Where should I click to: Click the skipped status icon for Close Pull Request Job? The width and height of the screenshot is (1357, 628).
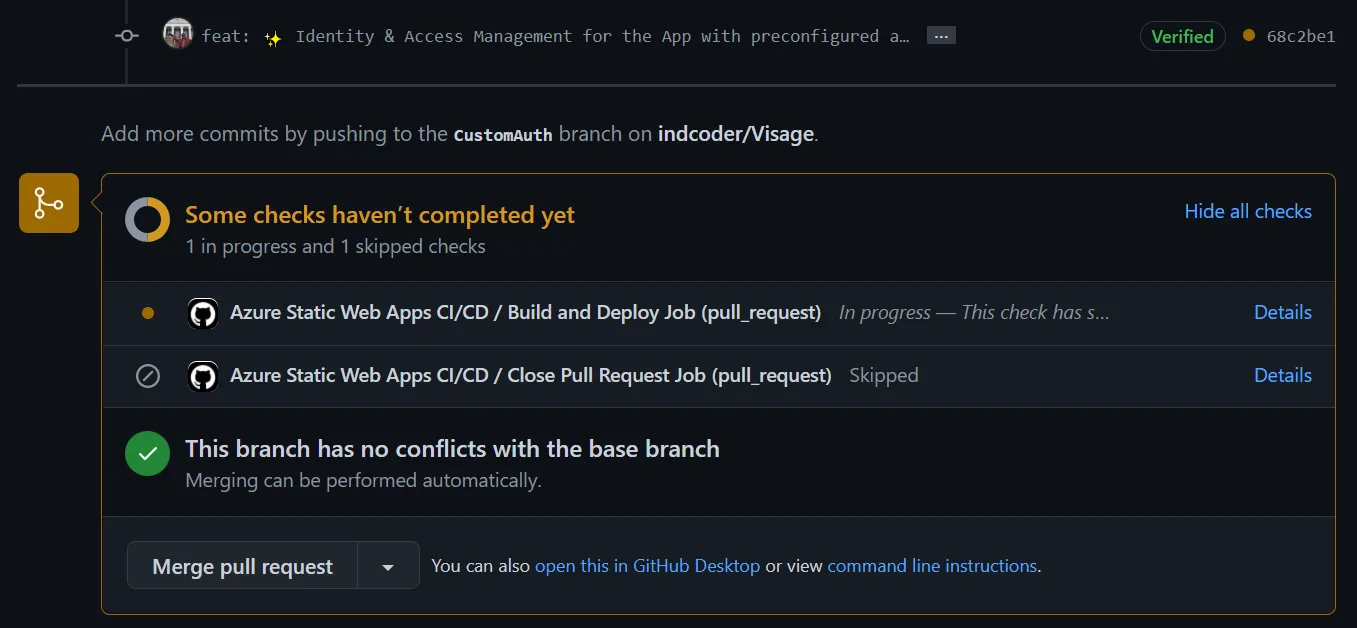[x=148, y=376]
